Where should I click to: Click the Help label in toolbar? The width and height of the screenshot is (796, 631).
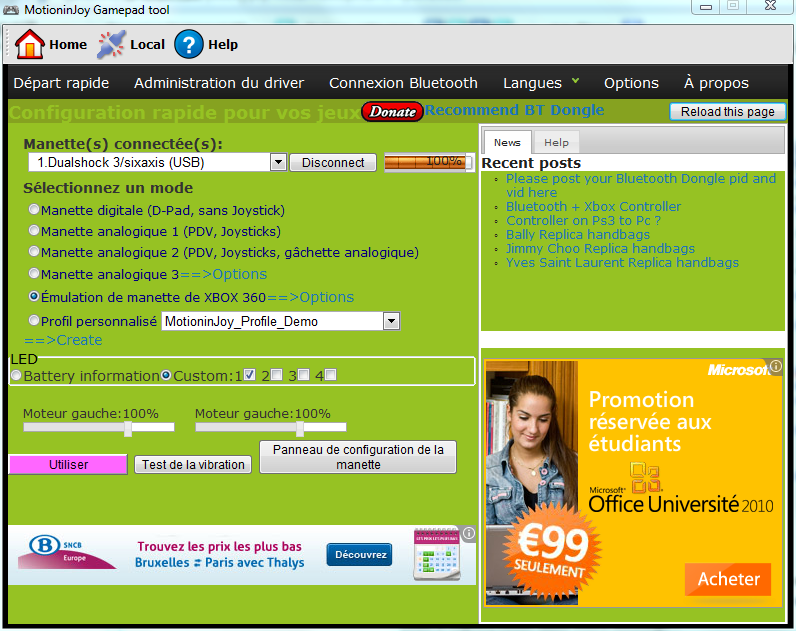223,45
